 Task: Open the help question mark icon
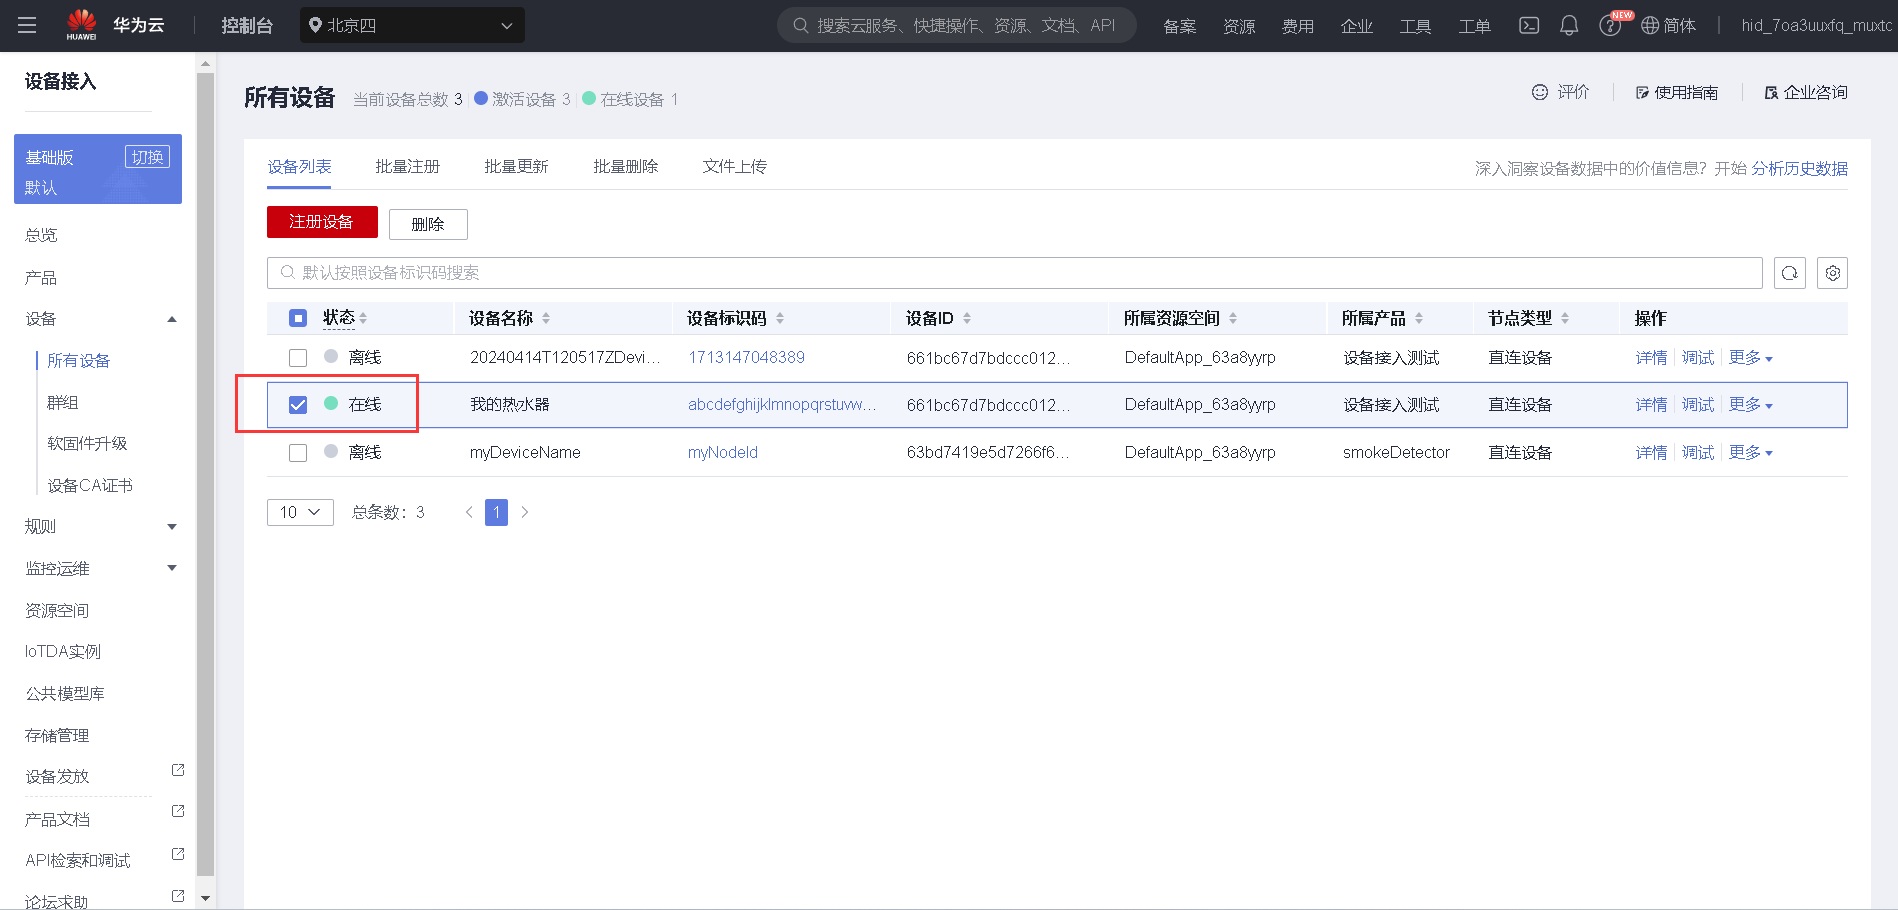[1609, 26]
